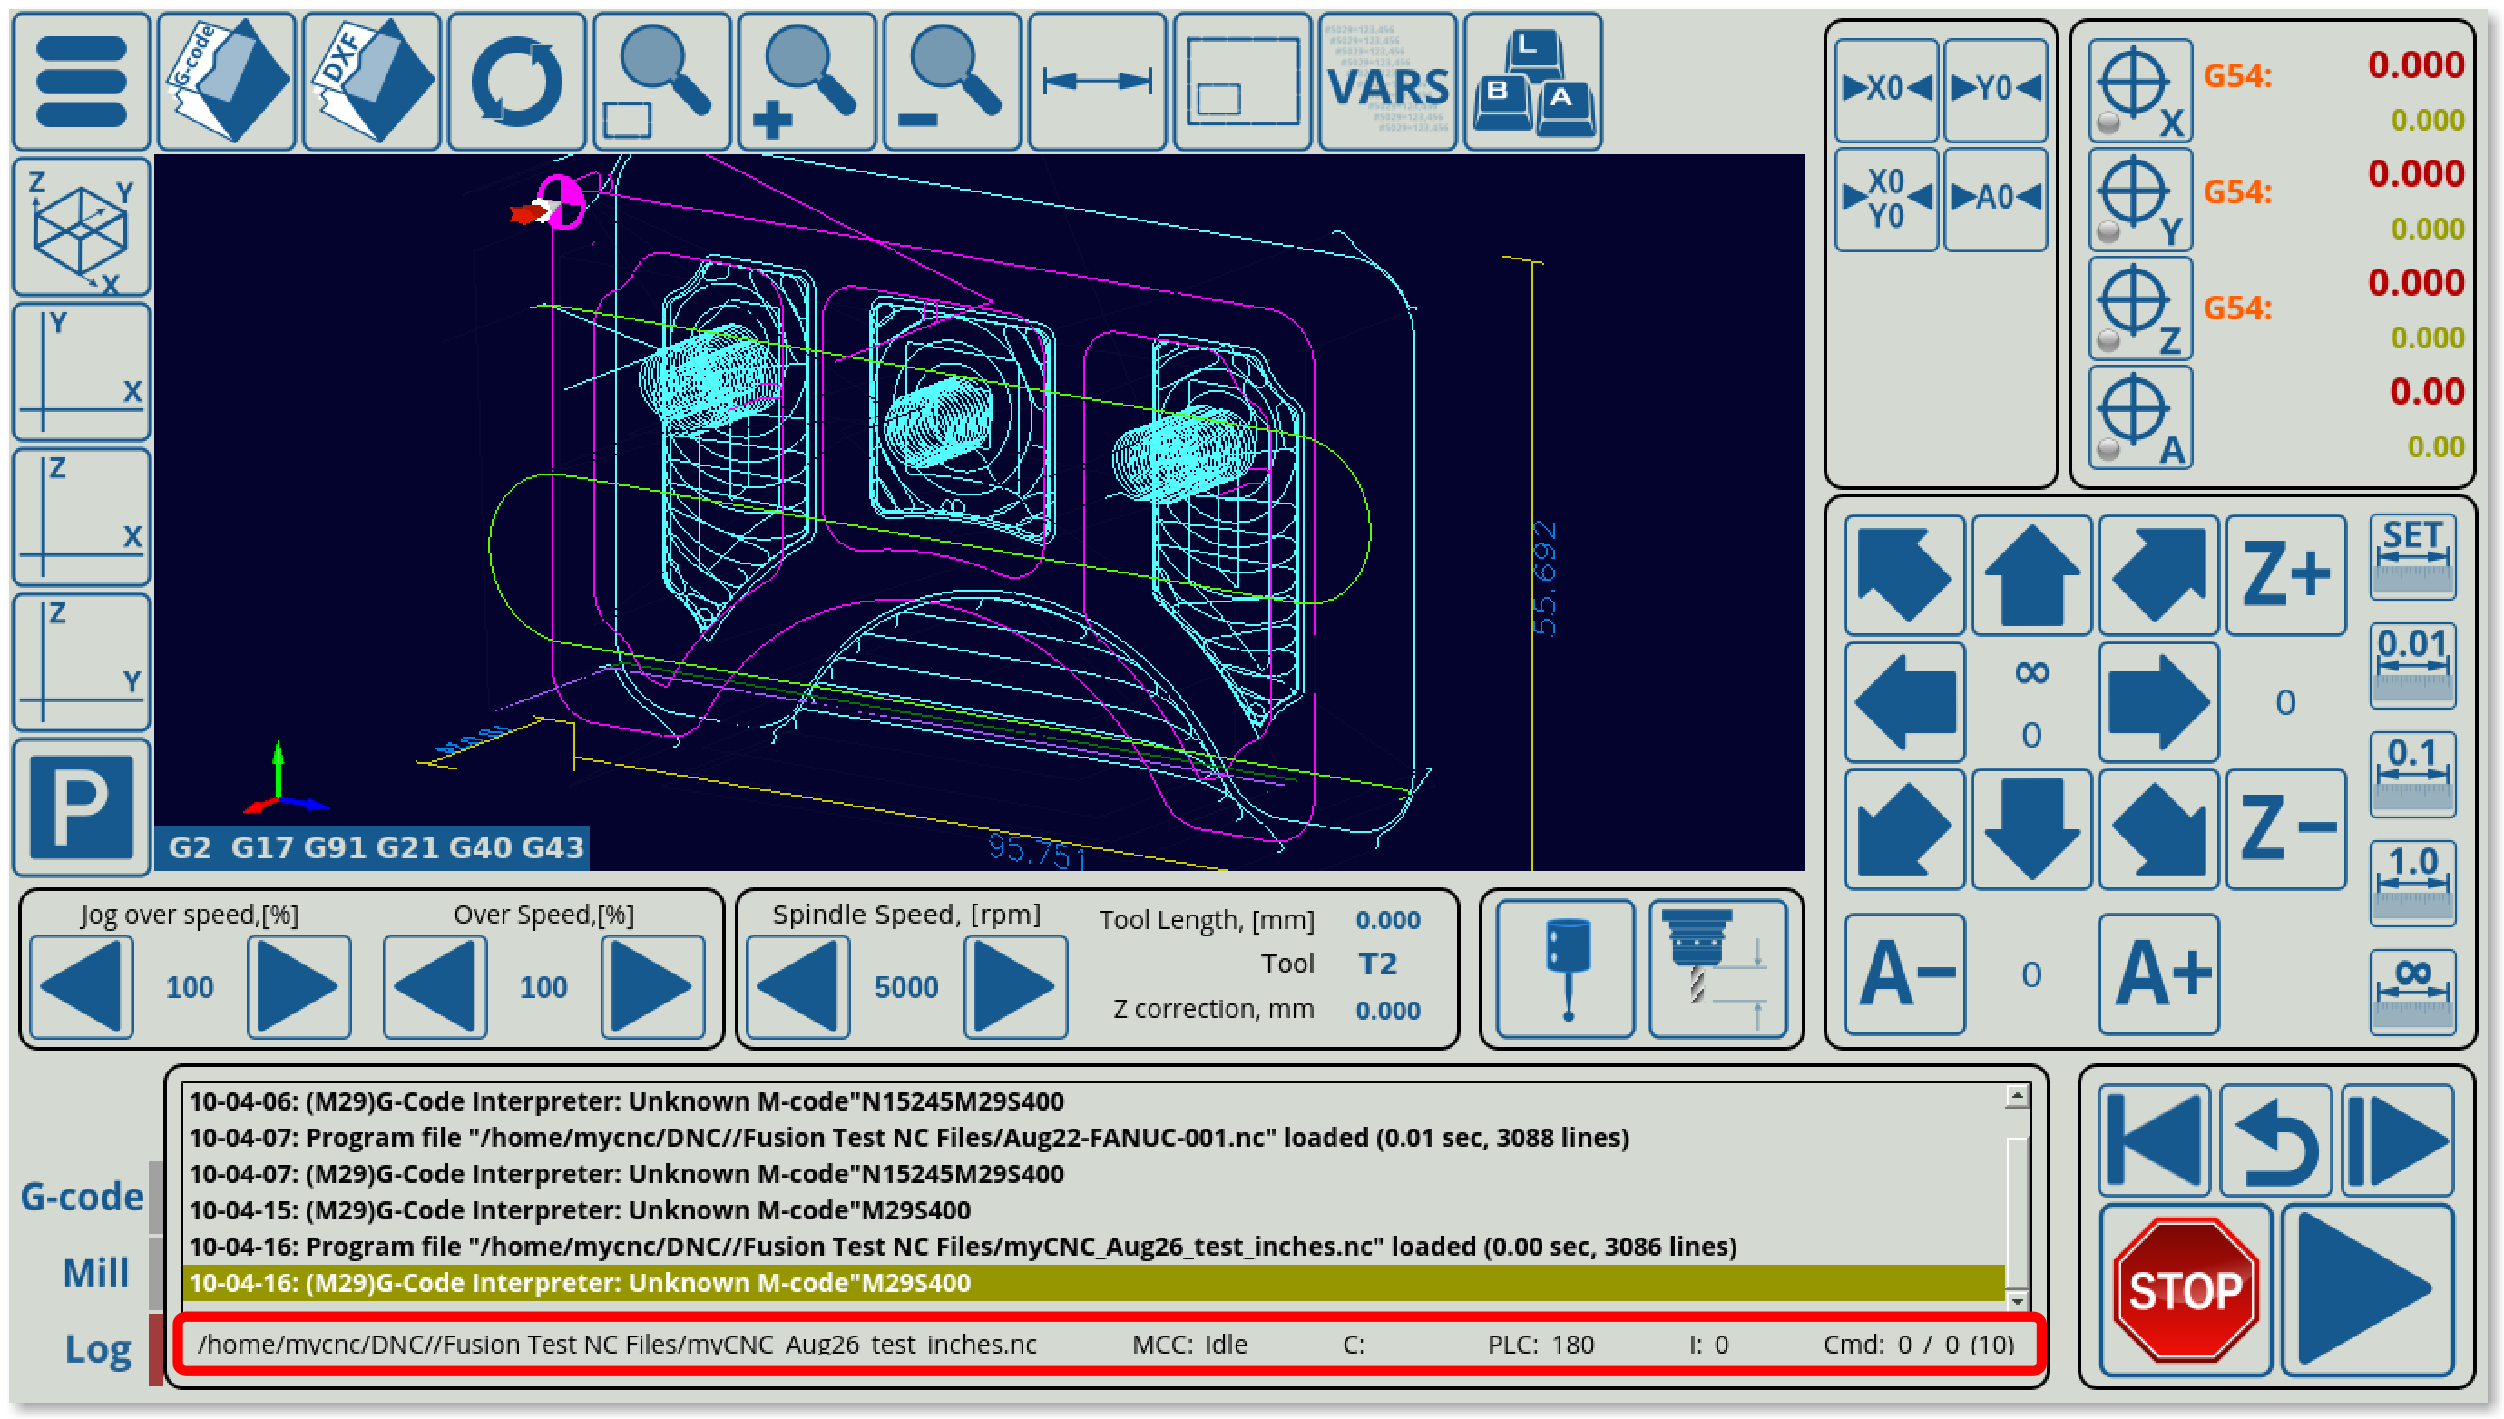Open the hamburger main menu
The image size is (2504, 1419).
(x=81, y=82)
